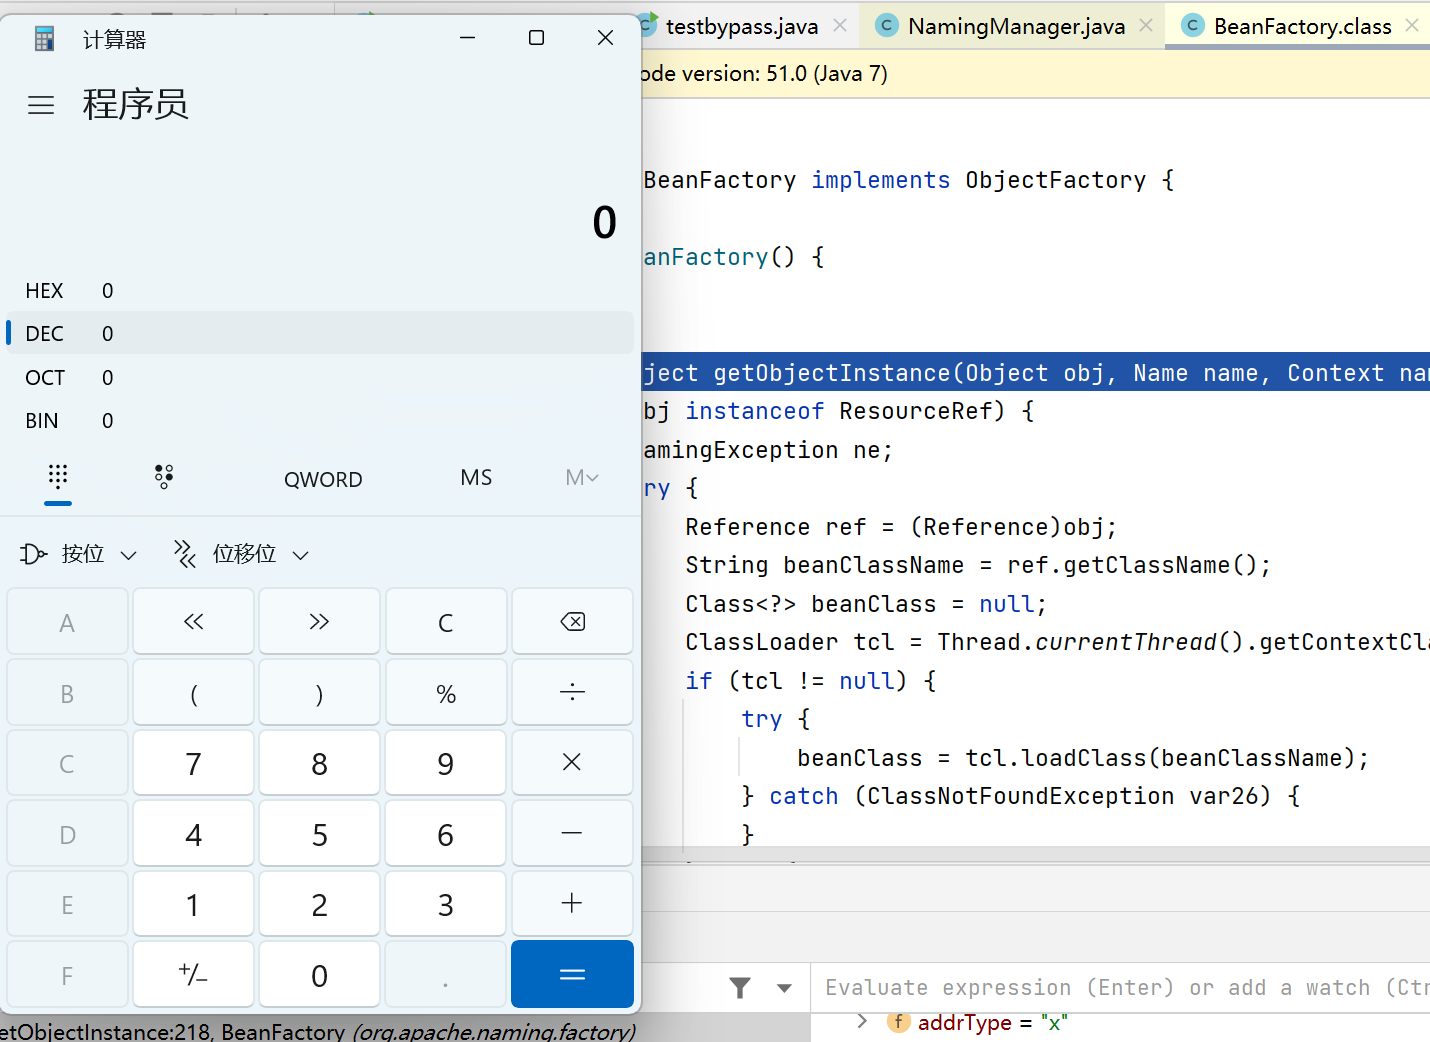Click the divide operator key
This screenshot has width=1430, height=1042.
coord(572,692)
